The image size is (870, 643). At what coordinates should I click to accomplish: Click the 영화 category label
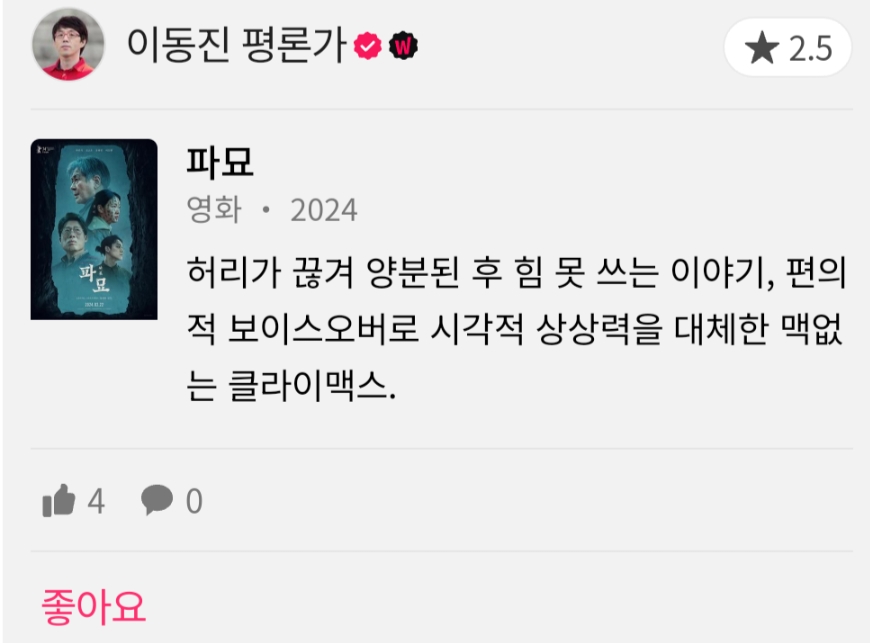coord(214,210)
